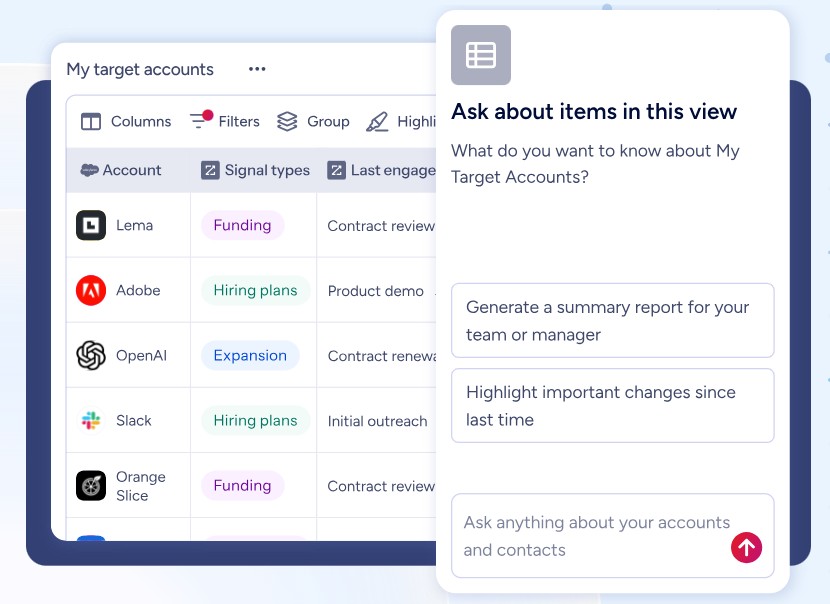This screenshot has height=604, width=830.
Task: Select the OpenAI account name
Action: tap(141, 356)
